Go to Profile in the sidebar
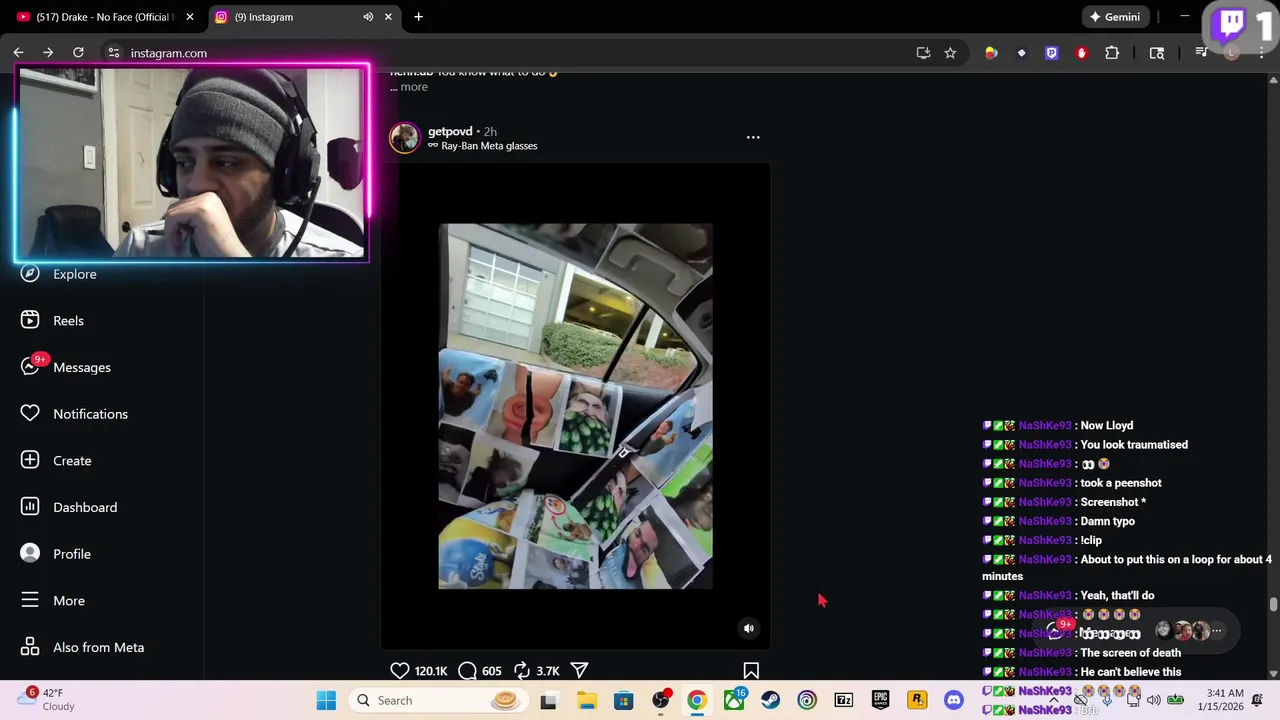This screenshot has width=1280, height=720. coord(57,554)
